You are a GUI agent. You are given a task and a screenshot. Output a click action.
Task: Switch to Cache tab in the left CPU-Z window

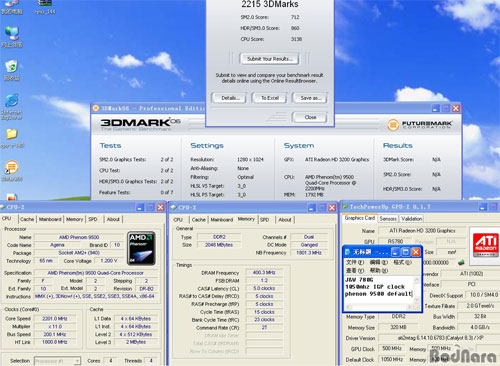tap(27, 219)
